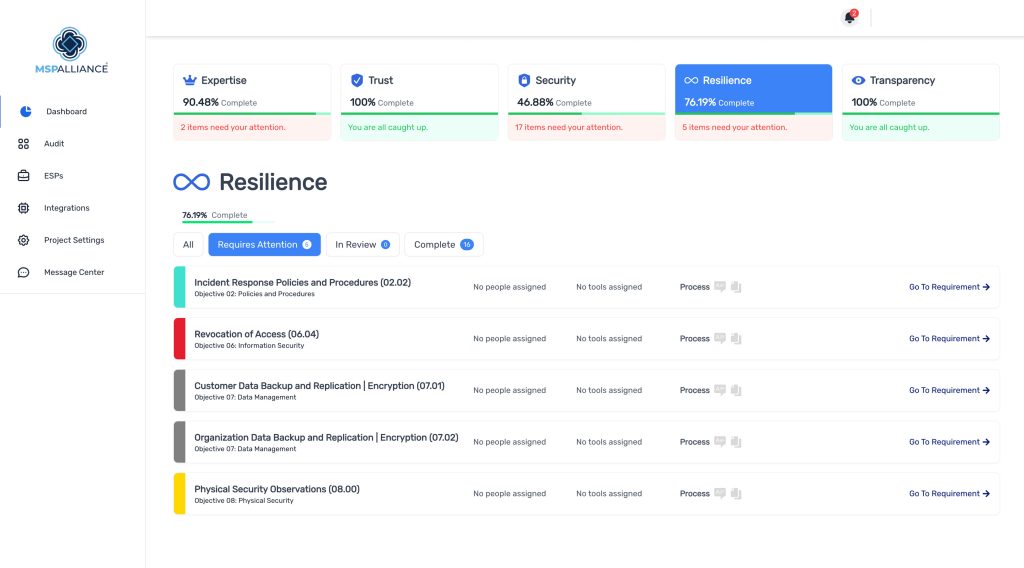Image resolution: width=1024 pixels, height=568 pixels.
Task: Select the Dashboard menu item
Action: [66, 112]
